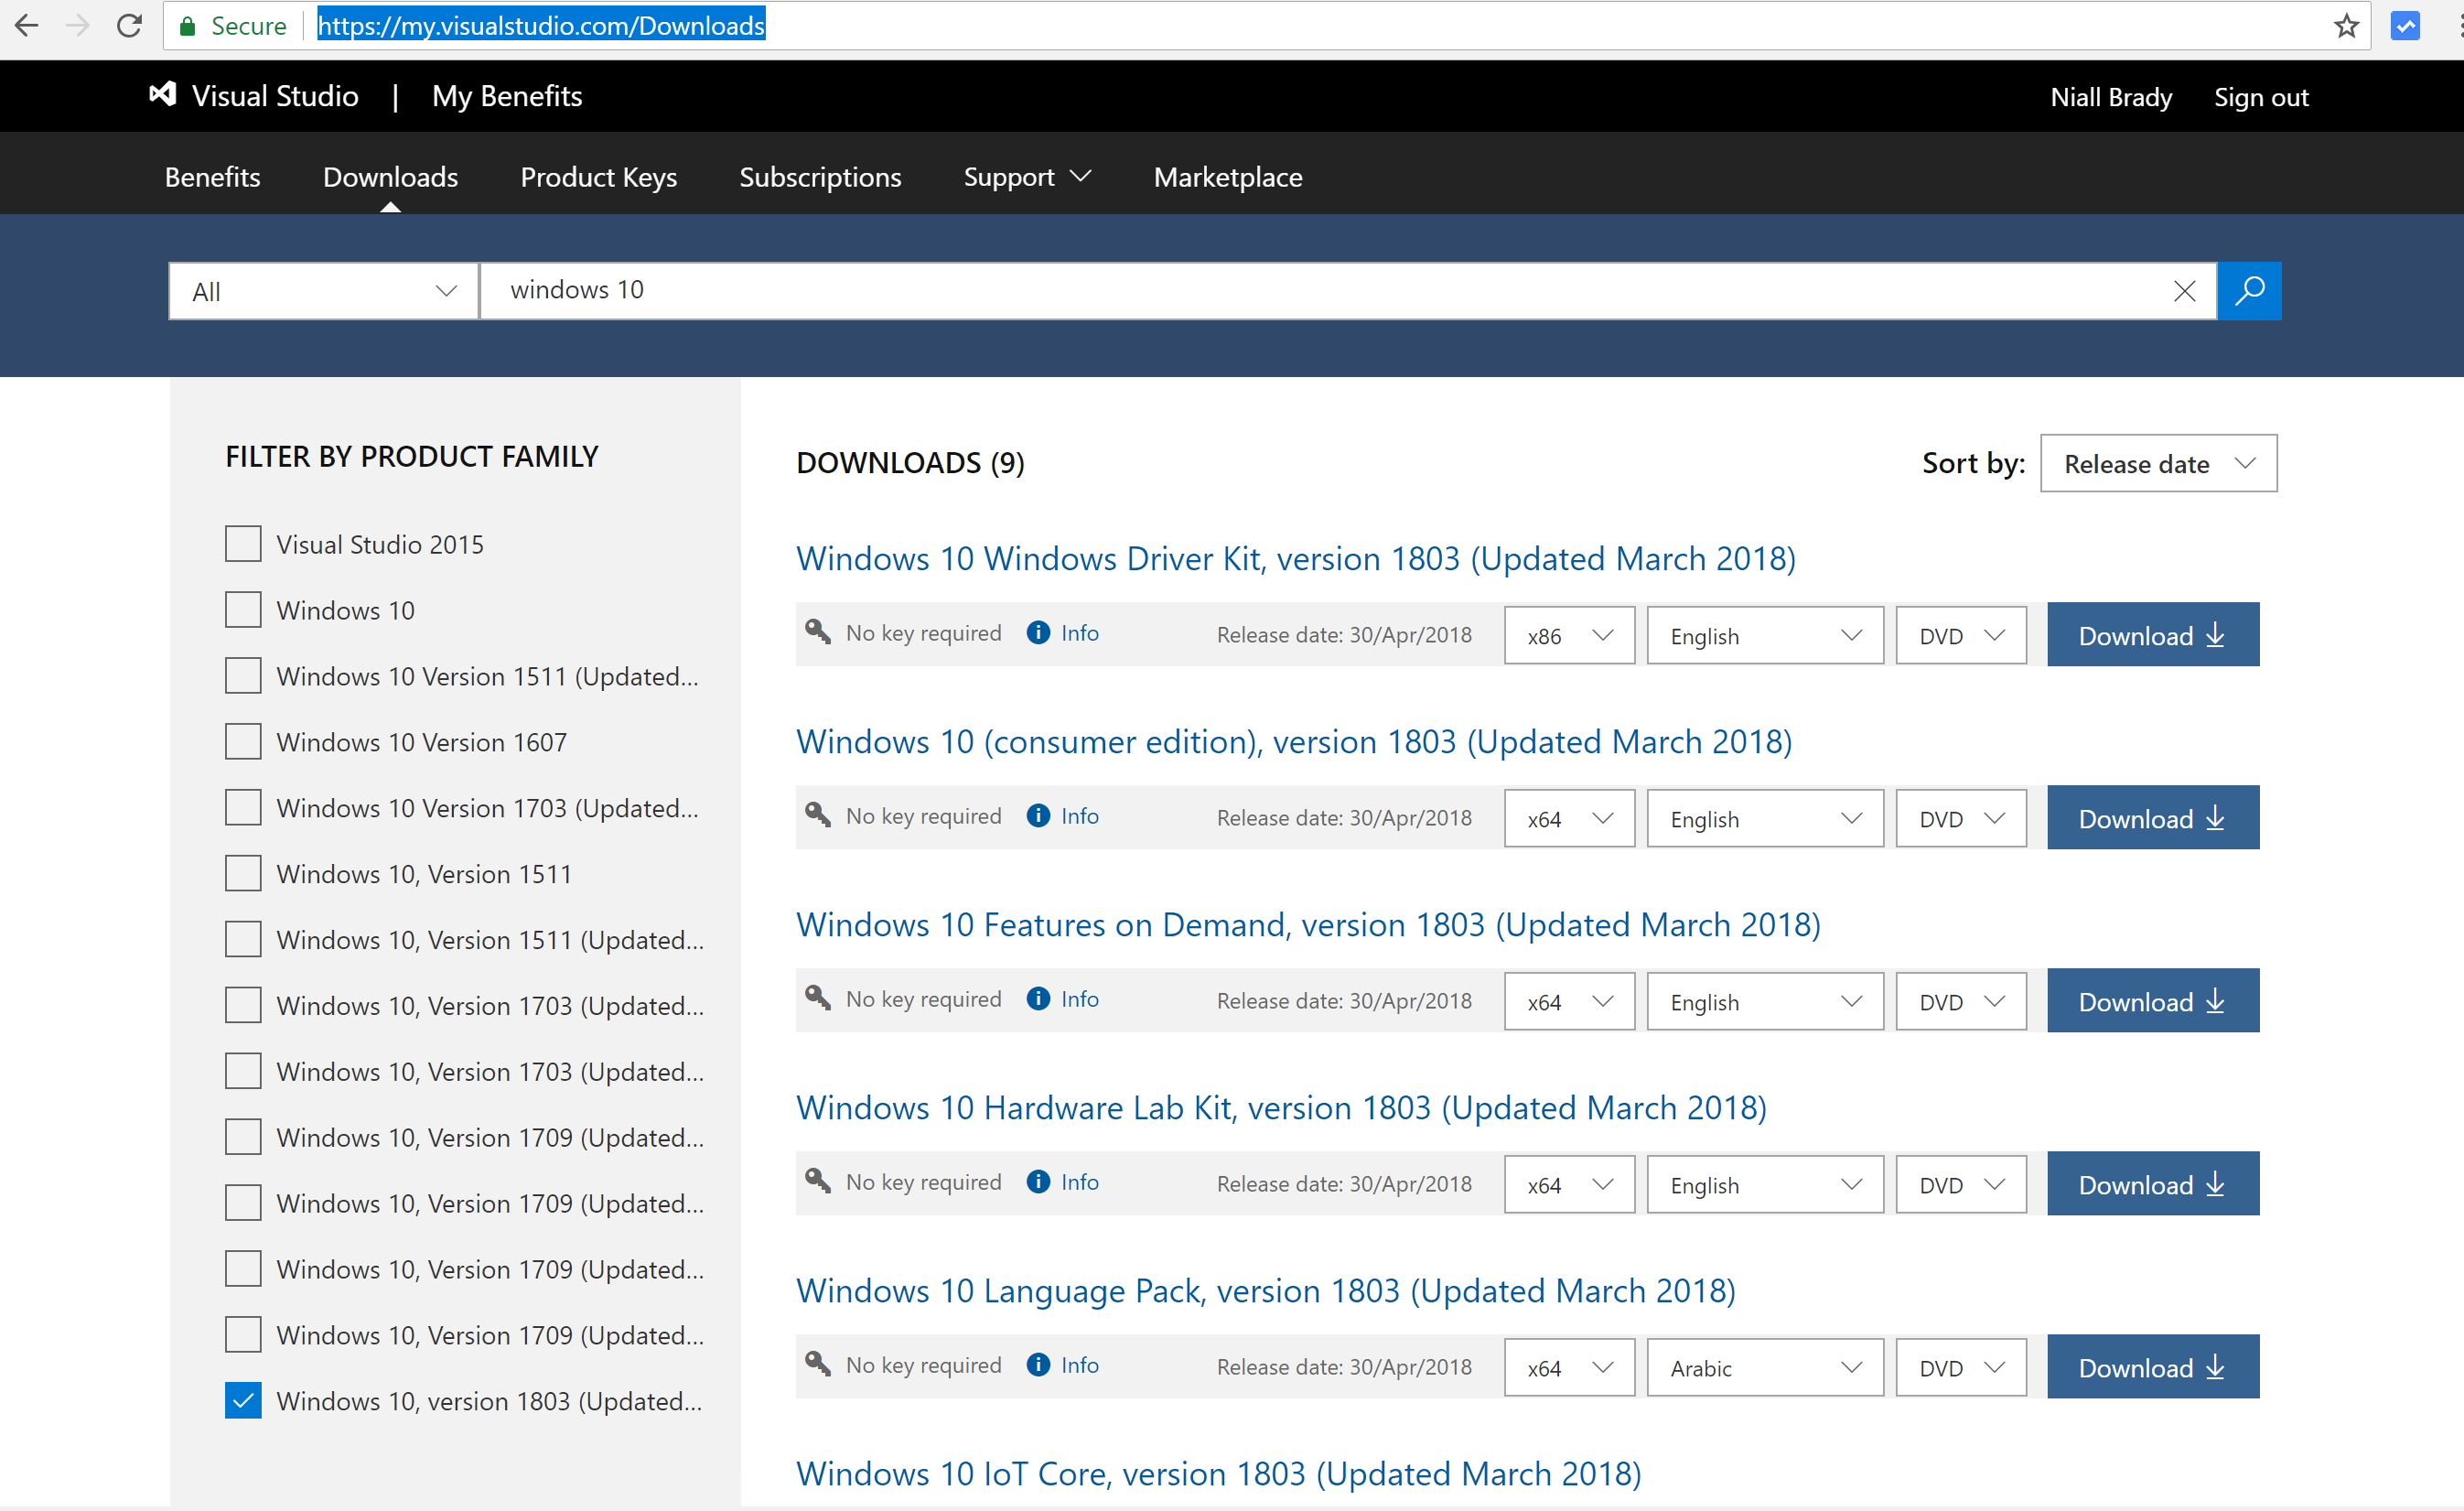Check Windows 10 Version 1703 (Updated... without comma
This screenshot has height=1511, width=2464.
243,808
